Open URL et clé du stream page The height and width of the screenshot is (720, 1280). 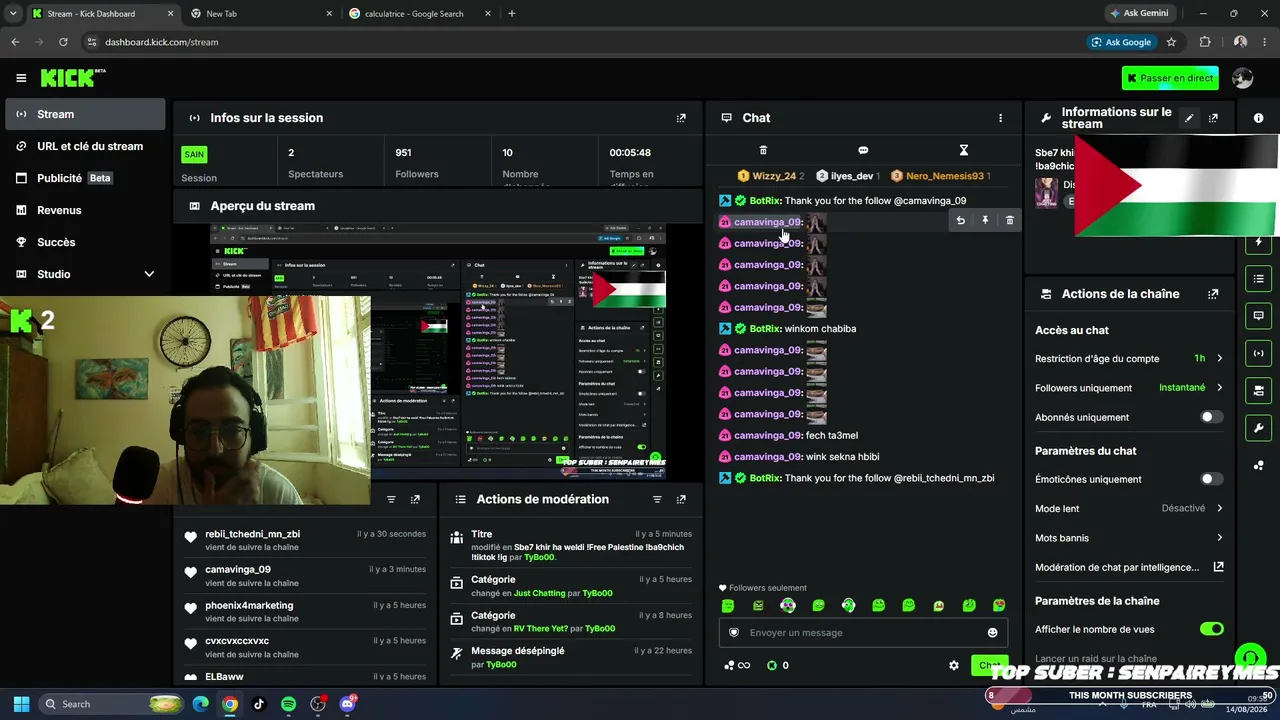tap(85, 146)
